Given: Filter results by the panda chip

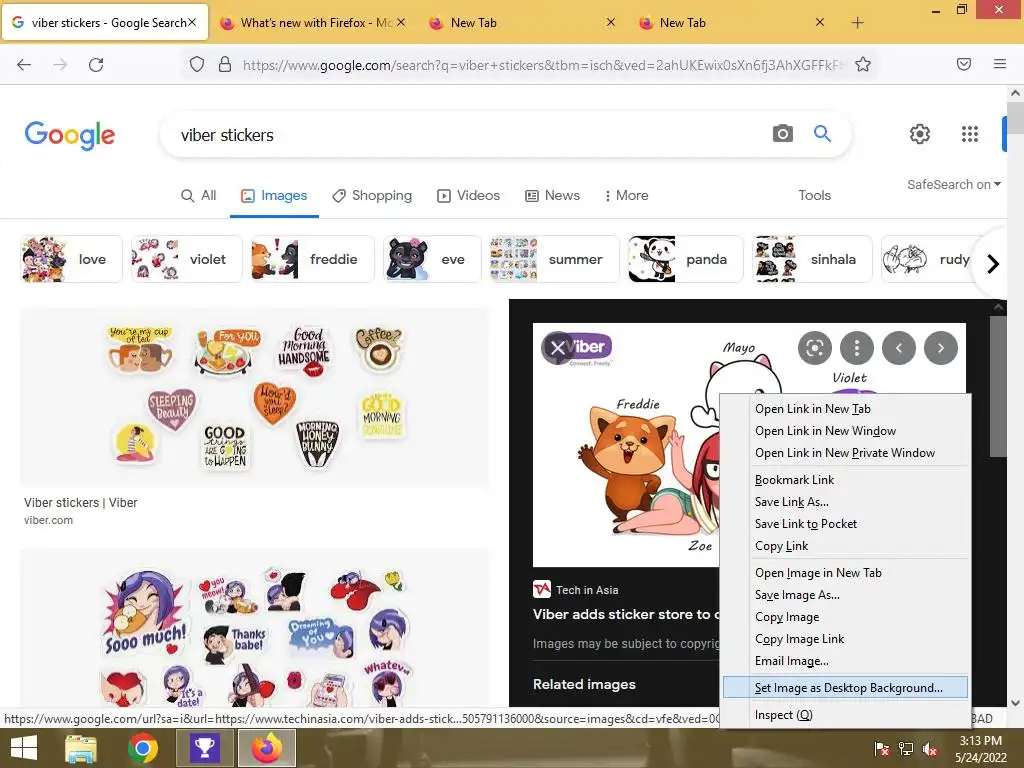Looking at the screenshot, I should click(x=686, y=259).
